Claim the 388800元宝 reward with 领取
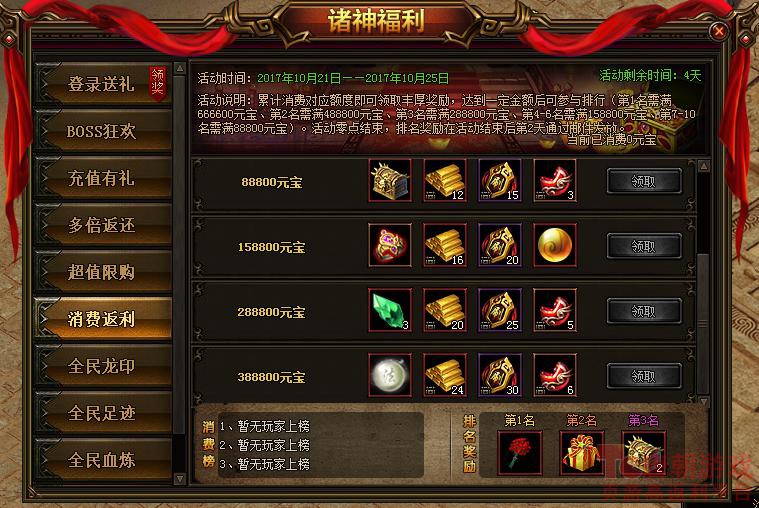The width and height of the screenshot is (759, 508). (x=644, y=376)
